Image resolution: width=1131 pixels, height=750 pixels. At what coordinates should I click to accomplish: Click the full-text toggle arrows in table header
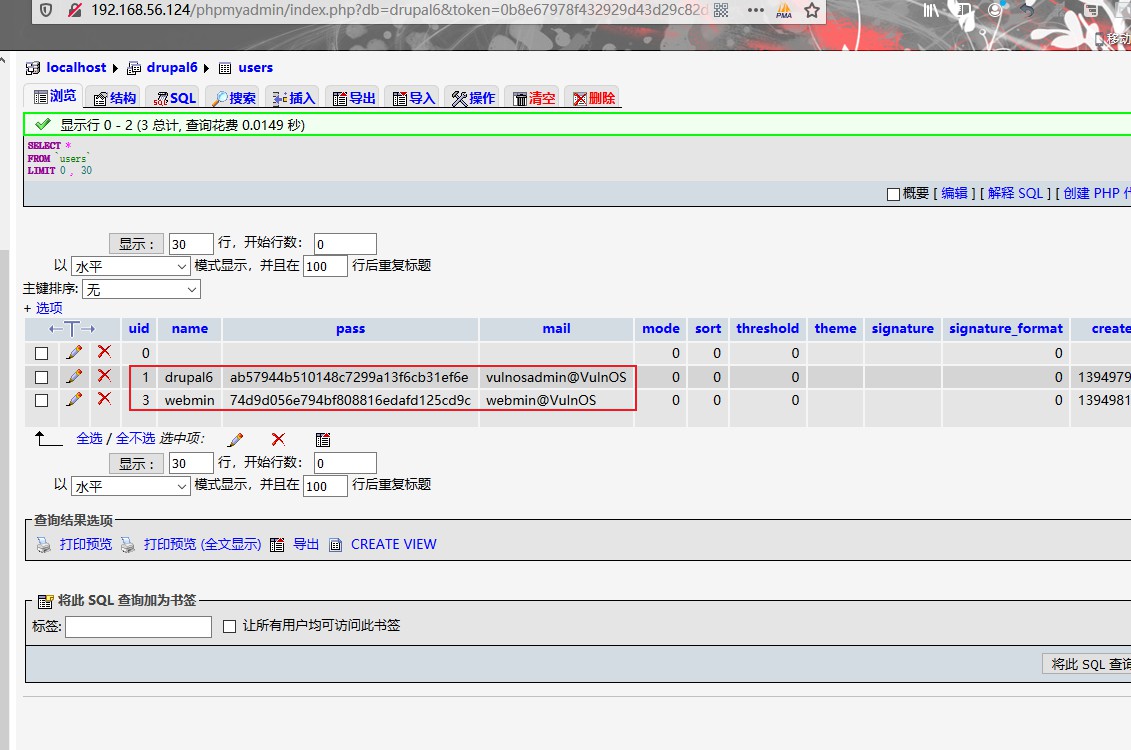tap(72, 329)
